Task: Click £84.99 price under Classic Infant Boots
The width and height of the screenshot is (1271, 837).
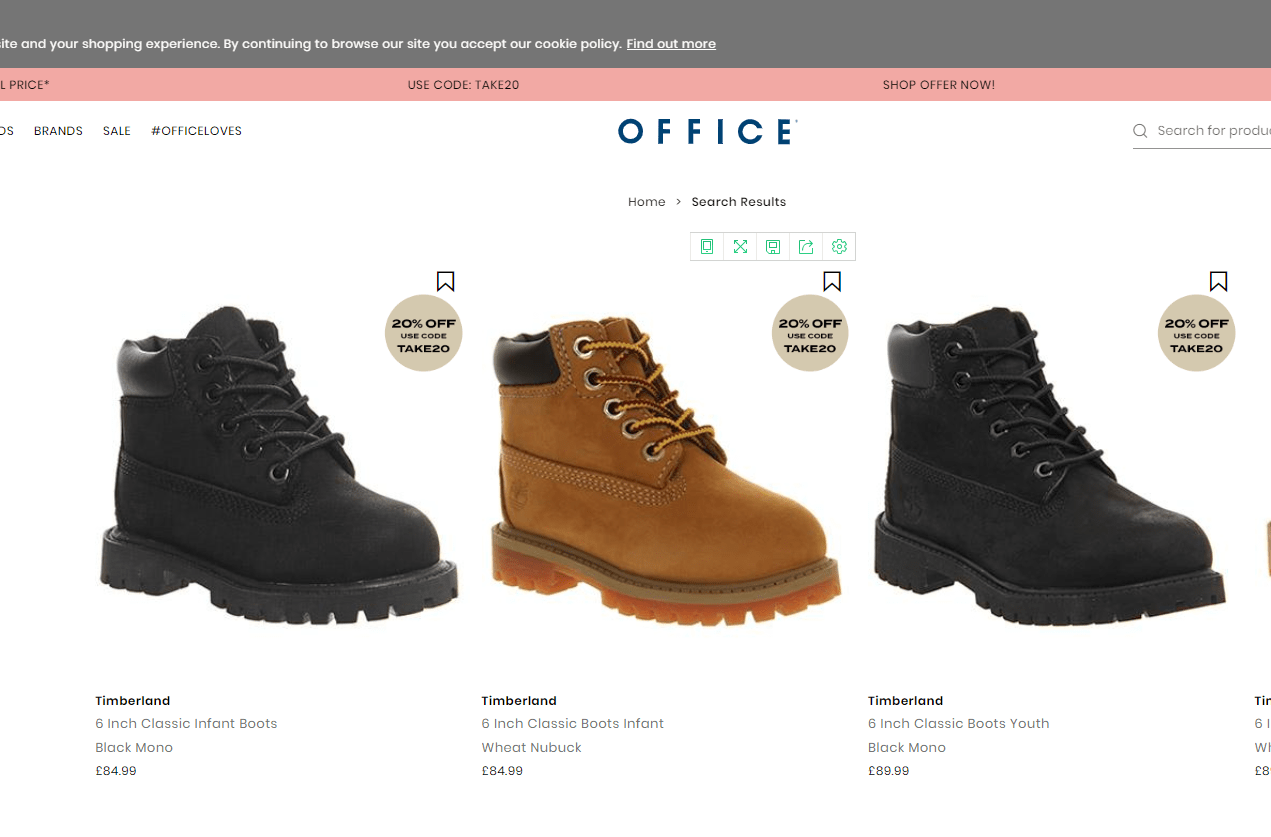Action: [x=116, y=771]
